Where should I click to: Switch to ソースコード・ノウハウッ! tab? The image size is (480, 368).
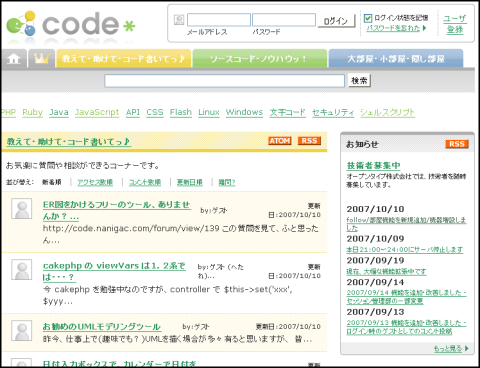click(260, 59)
